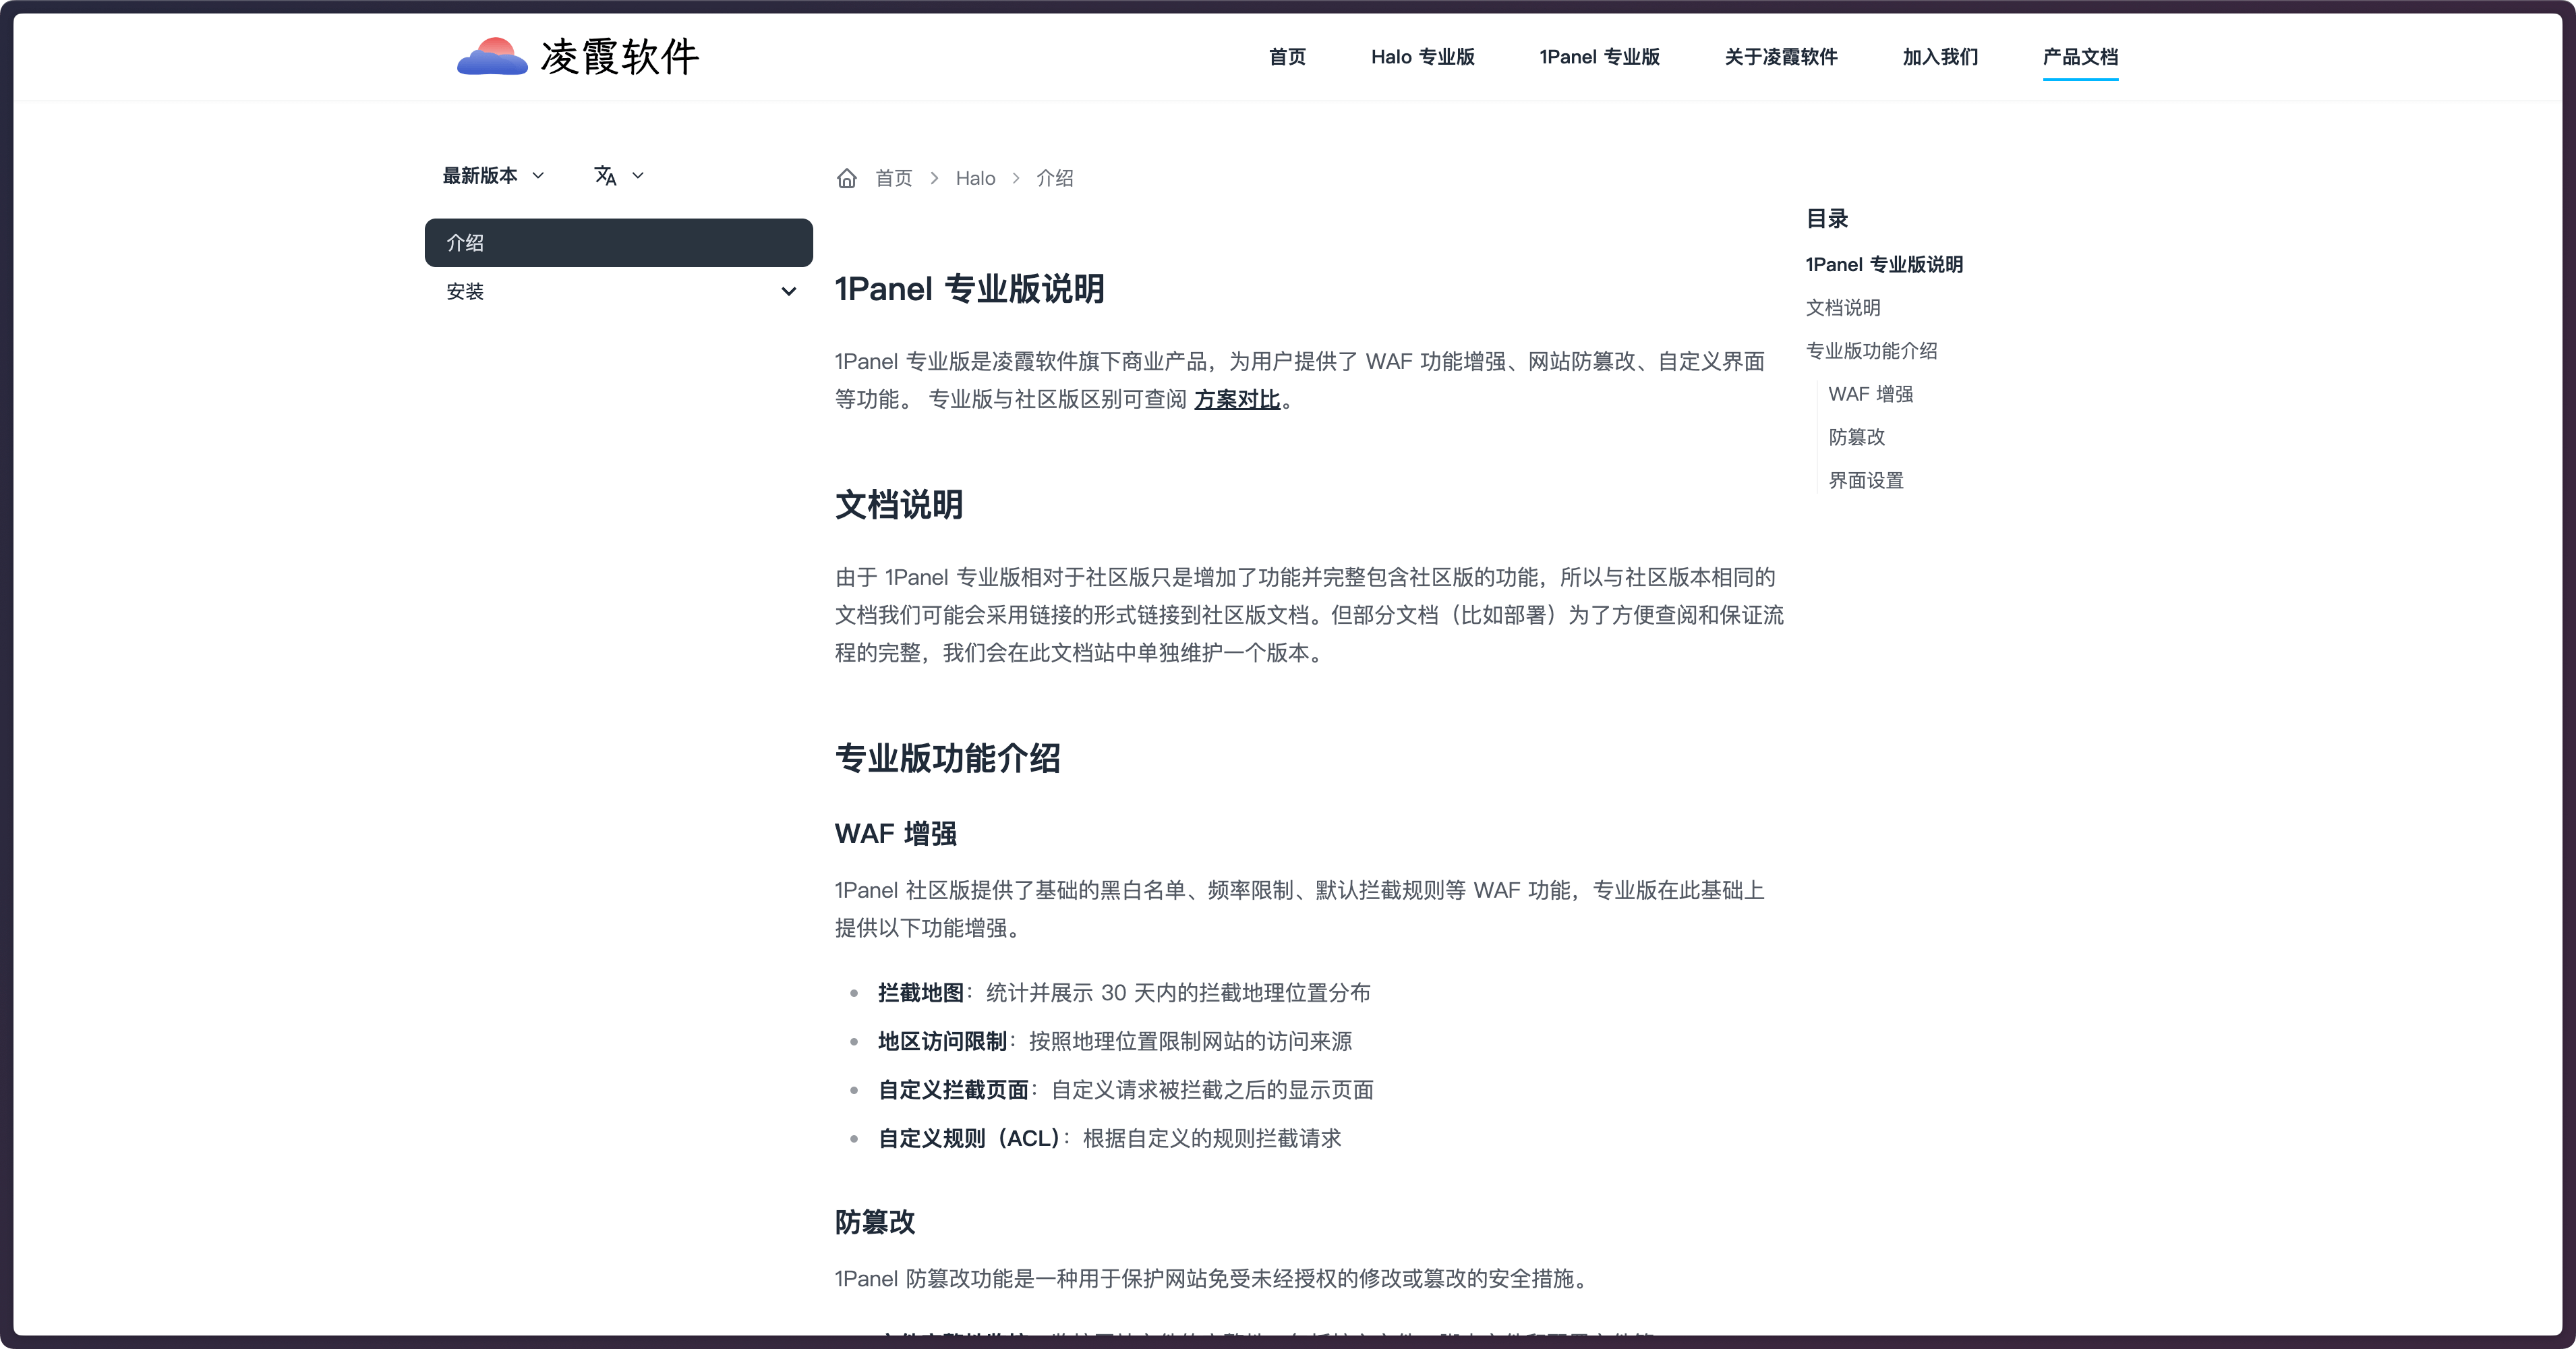The image size is (2576, 1349).
Task: Jump to 文档说明 in table of contents
Action: (x=1842, y=308)
